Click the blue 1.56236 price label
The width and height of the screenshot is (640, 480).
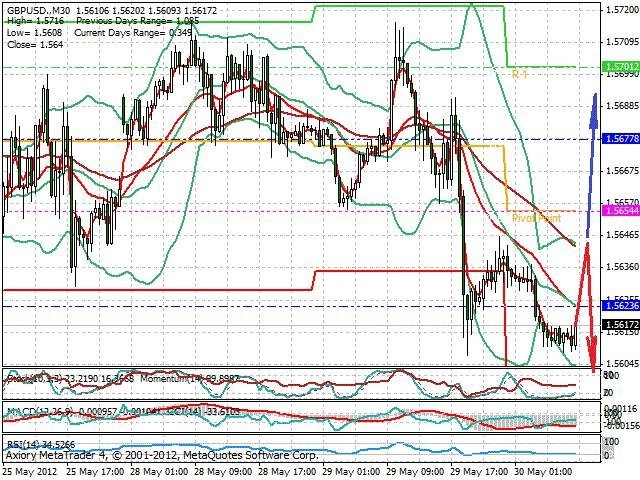pyautogui.click(x=621, y=306)
